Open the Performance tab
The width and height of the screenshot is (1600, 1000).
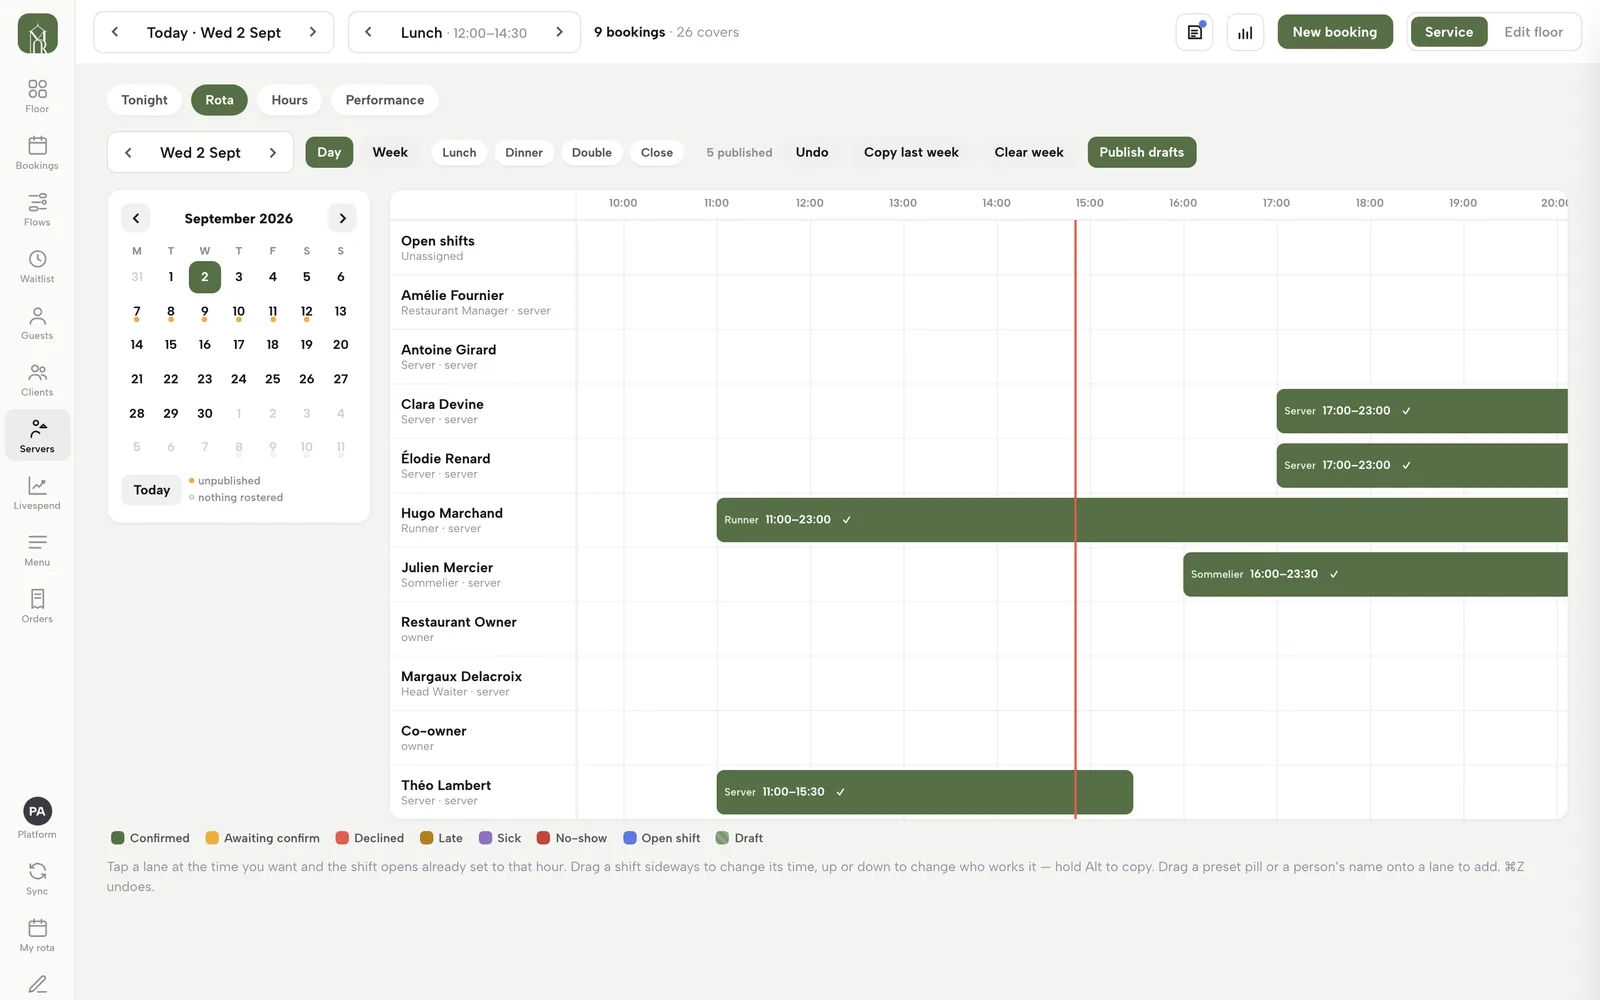coord(385,100)
